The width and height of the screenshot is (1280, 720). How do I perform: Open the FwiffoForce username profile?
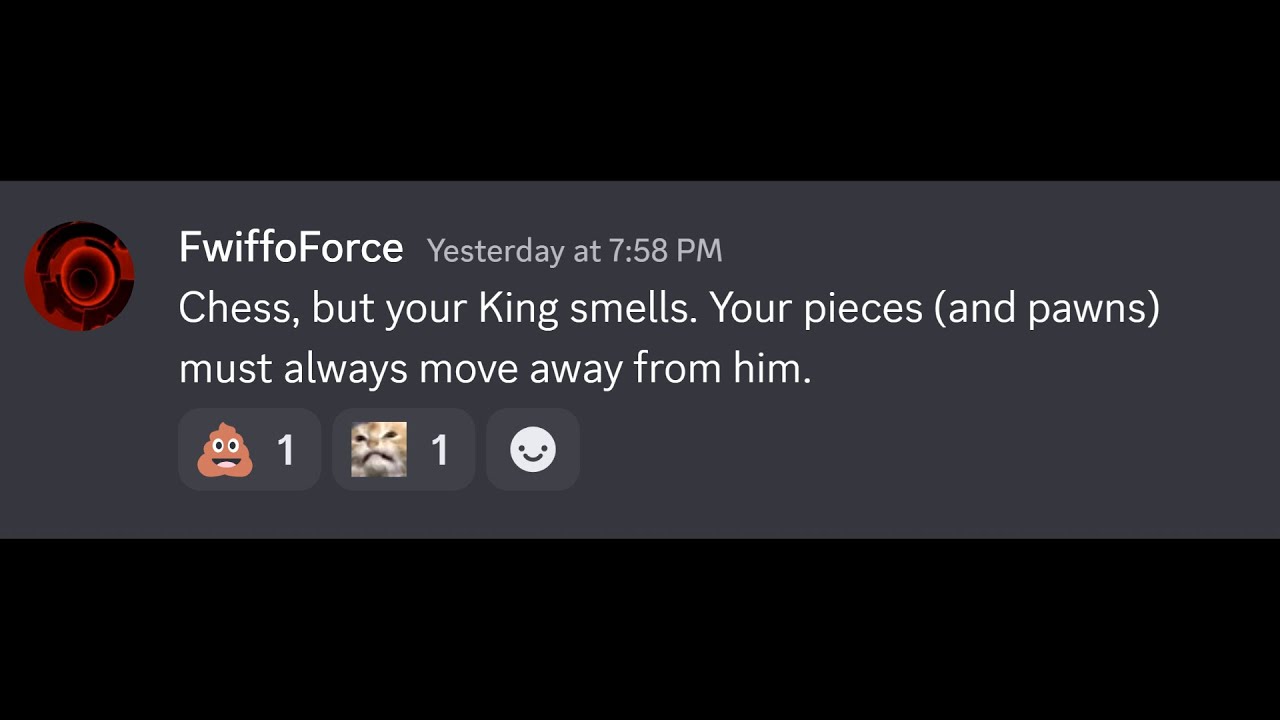click(291, 247)
